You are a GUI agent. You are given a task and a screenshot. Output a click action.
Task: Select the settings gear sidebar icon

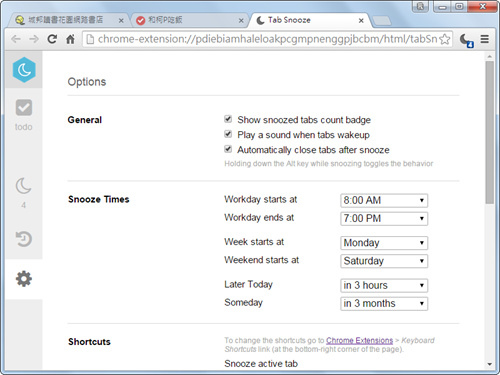click(x=24, y=279)
